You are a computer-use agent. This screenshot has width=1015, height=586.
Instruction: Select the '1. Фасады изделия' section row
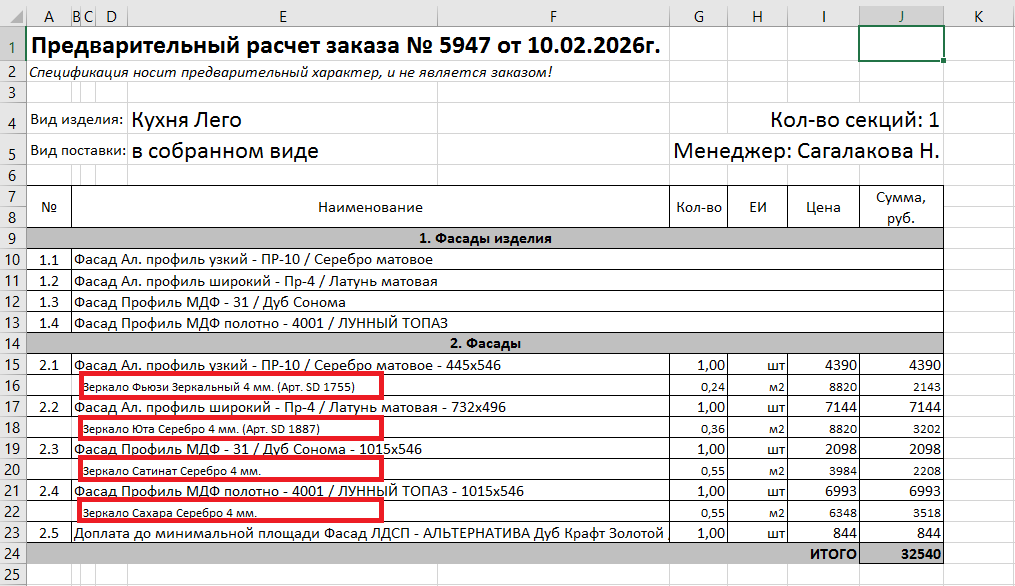tap(485, 239)
